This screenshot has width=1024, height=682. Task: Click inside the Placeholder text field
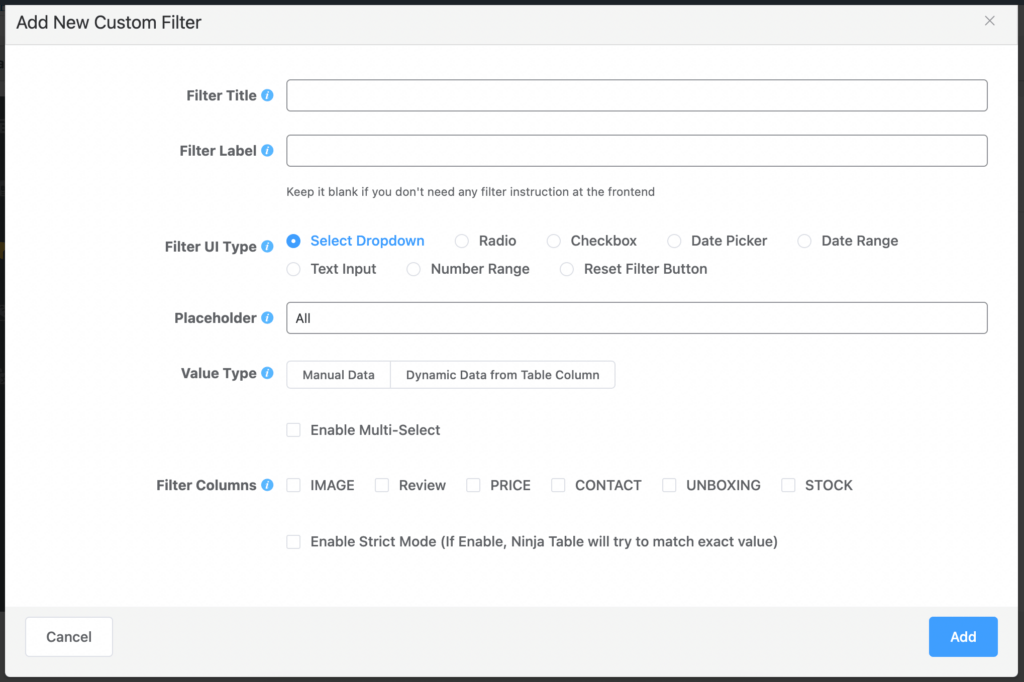pos(636,317)
